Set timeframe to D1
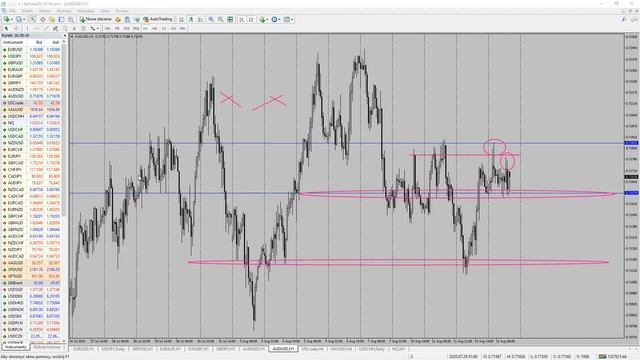This screenshot has height=360, width=640. (164, 28)
